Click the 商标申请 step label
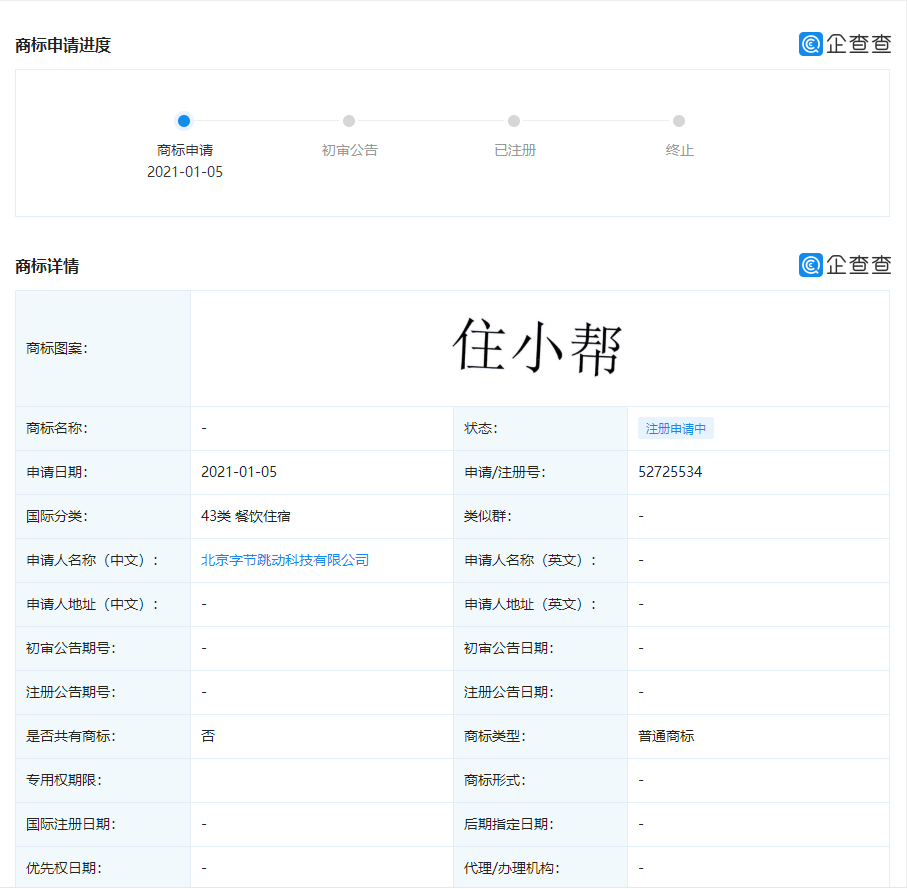 (185, 150)
